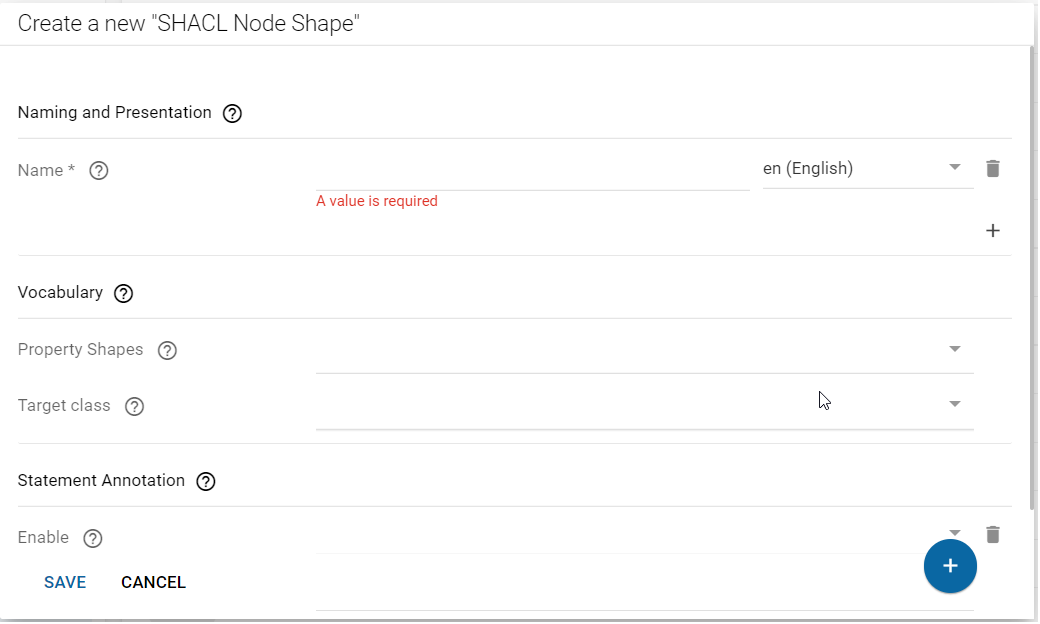Expand the Target class dropdown
1040x624 pixels.
(x=954, y=404)
